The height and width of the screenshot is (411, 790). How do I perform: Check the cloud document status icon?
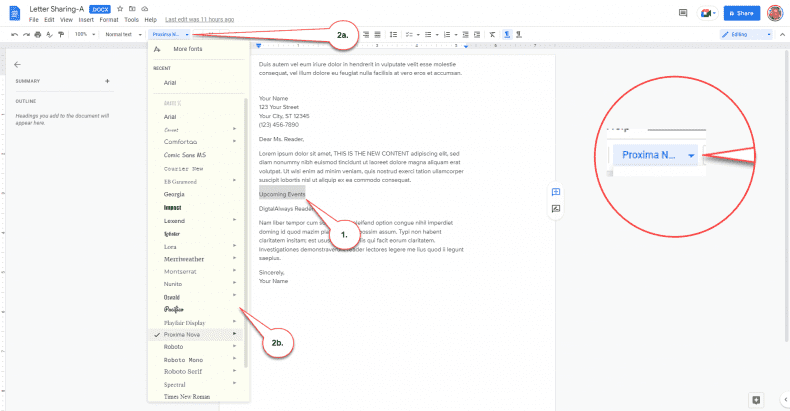(x=145, y=9)
